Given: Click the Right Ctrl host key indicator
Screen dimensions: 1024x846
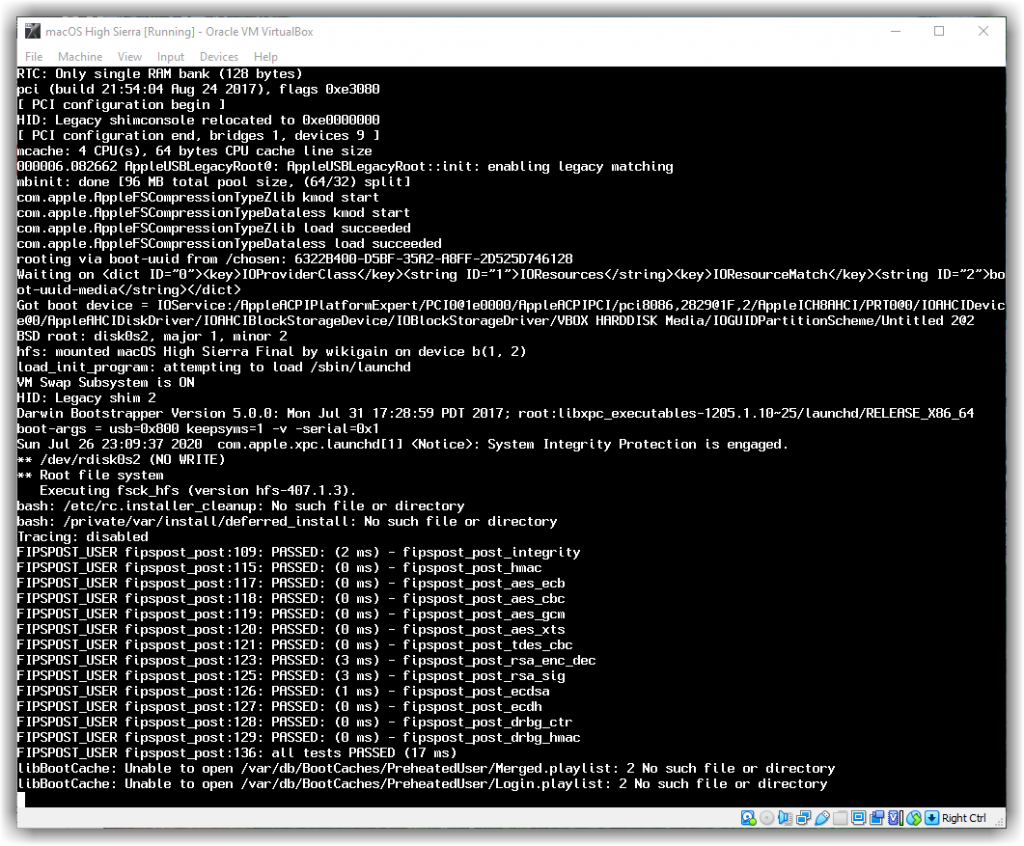Looking at the screenshot, I should (x=964, y=817).
